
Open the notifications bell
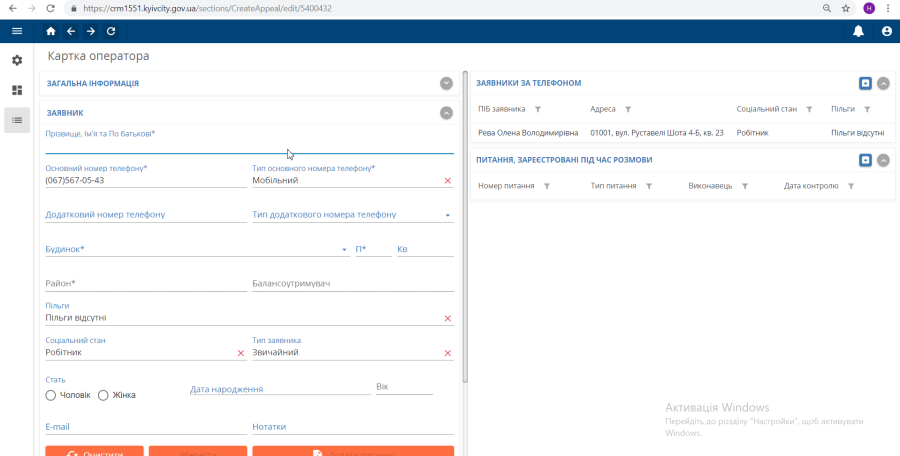858,31
